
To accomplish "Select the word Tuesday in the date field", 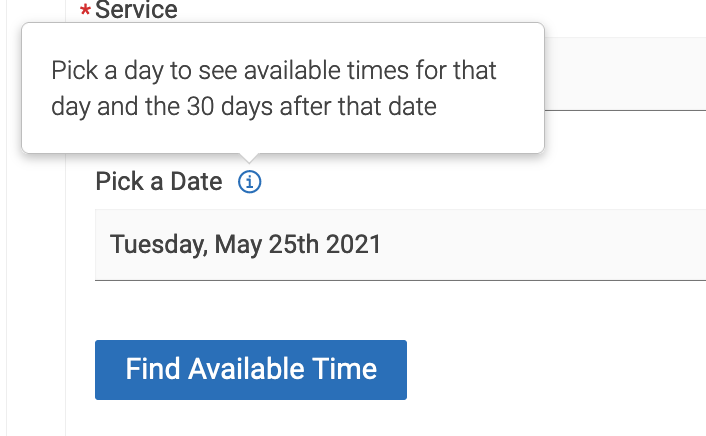I will 159,245.
